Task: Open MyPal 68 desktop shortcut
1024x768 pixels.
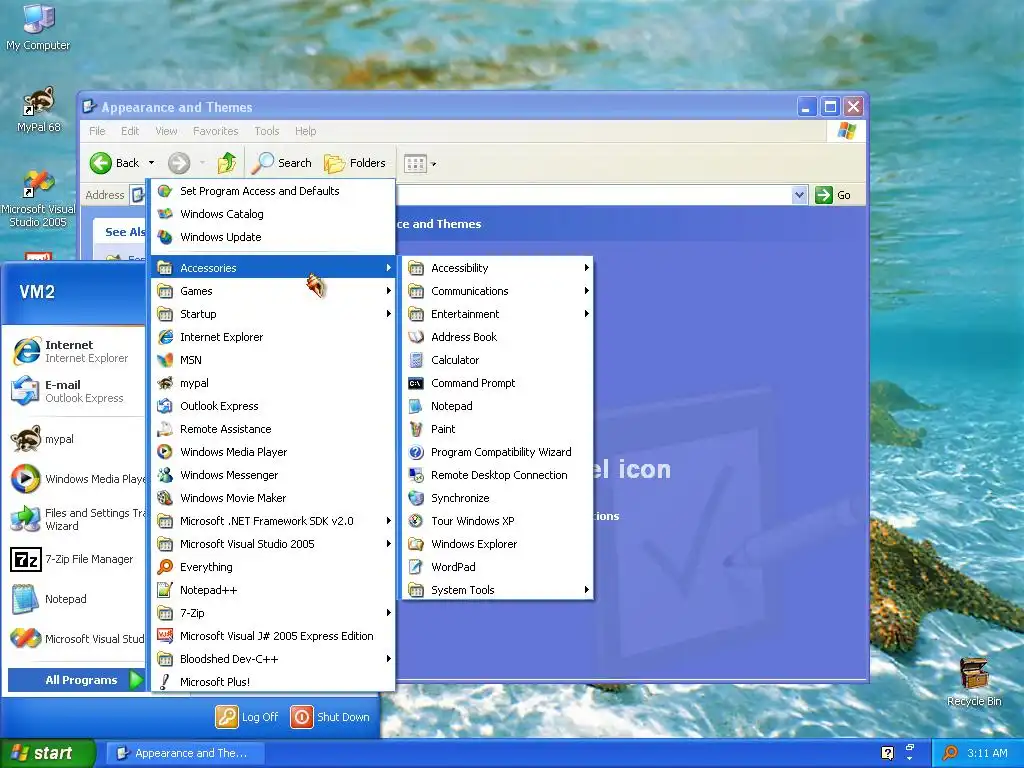Action: click(x=39, y=111)
